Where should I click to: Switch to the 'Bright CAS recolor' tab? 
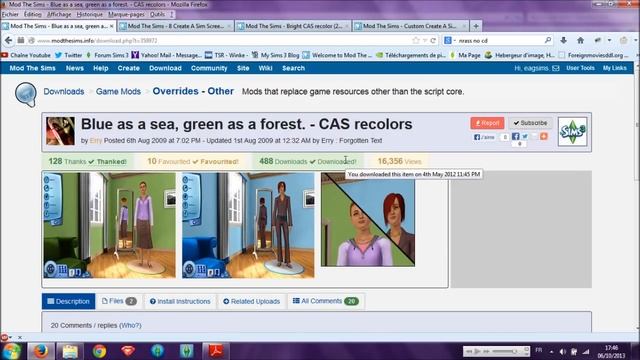[293, 26]
